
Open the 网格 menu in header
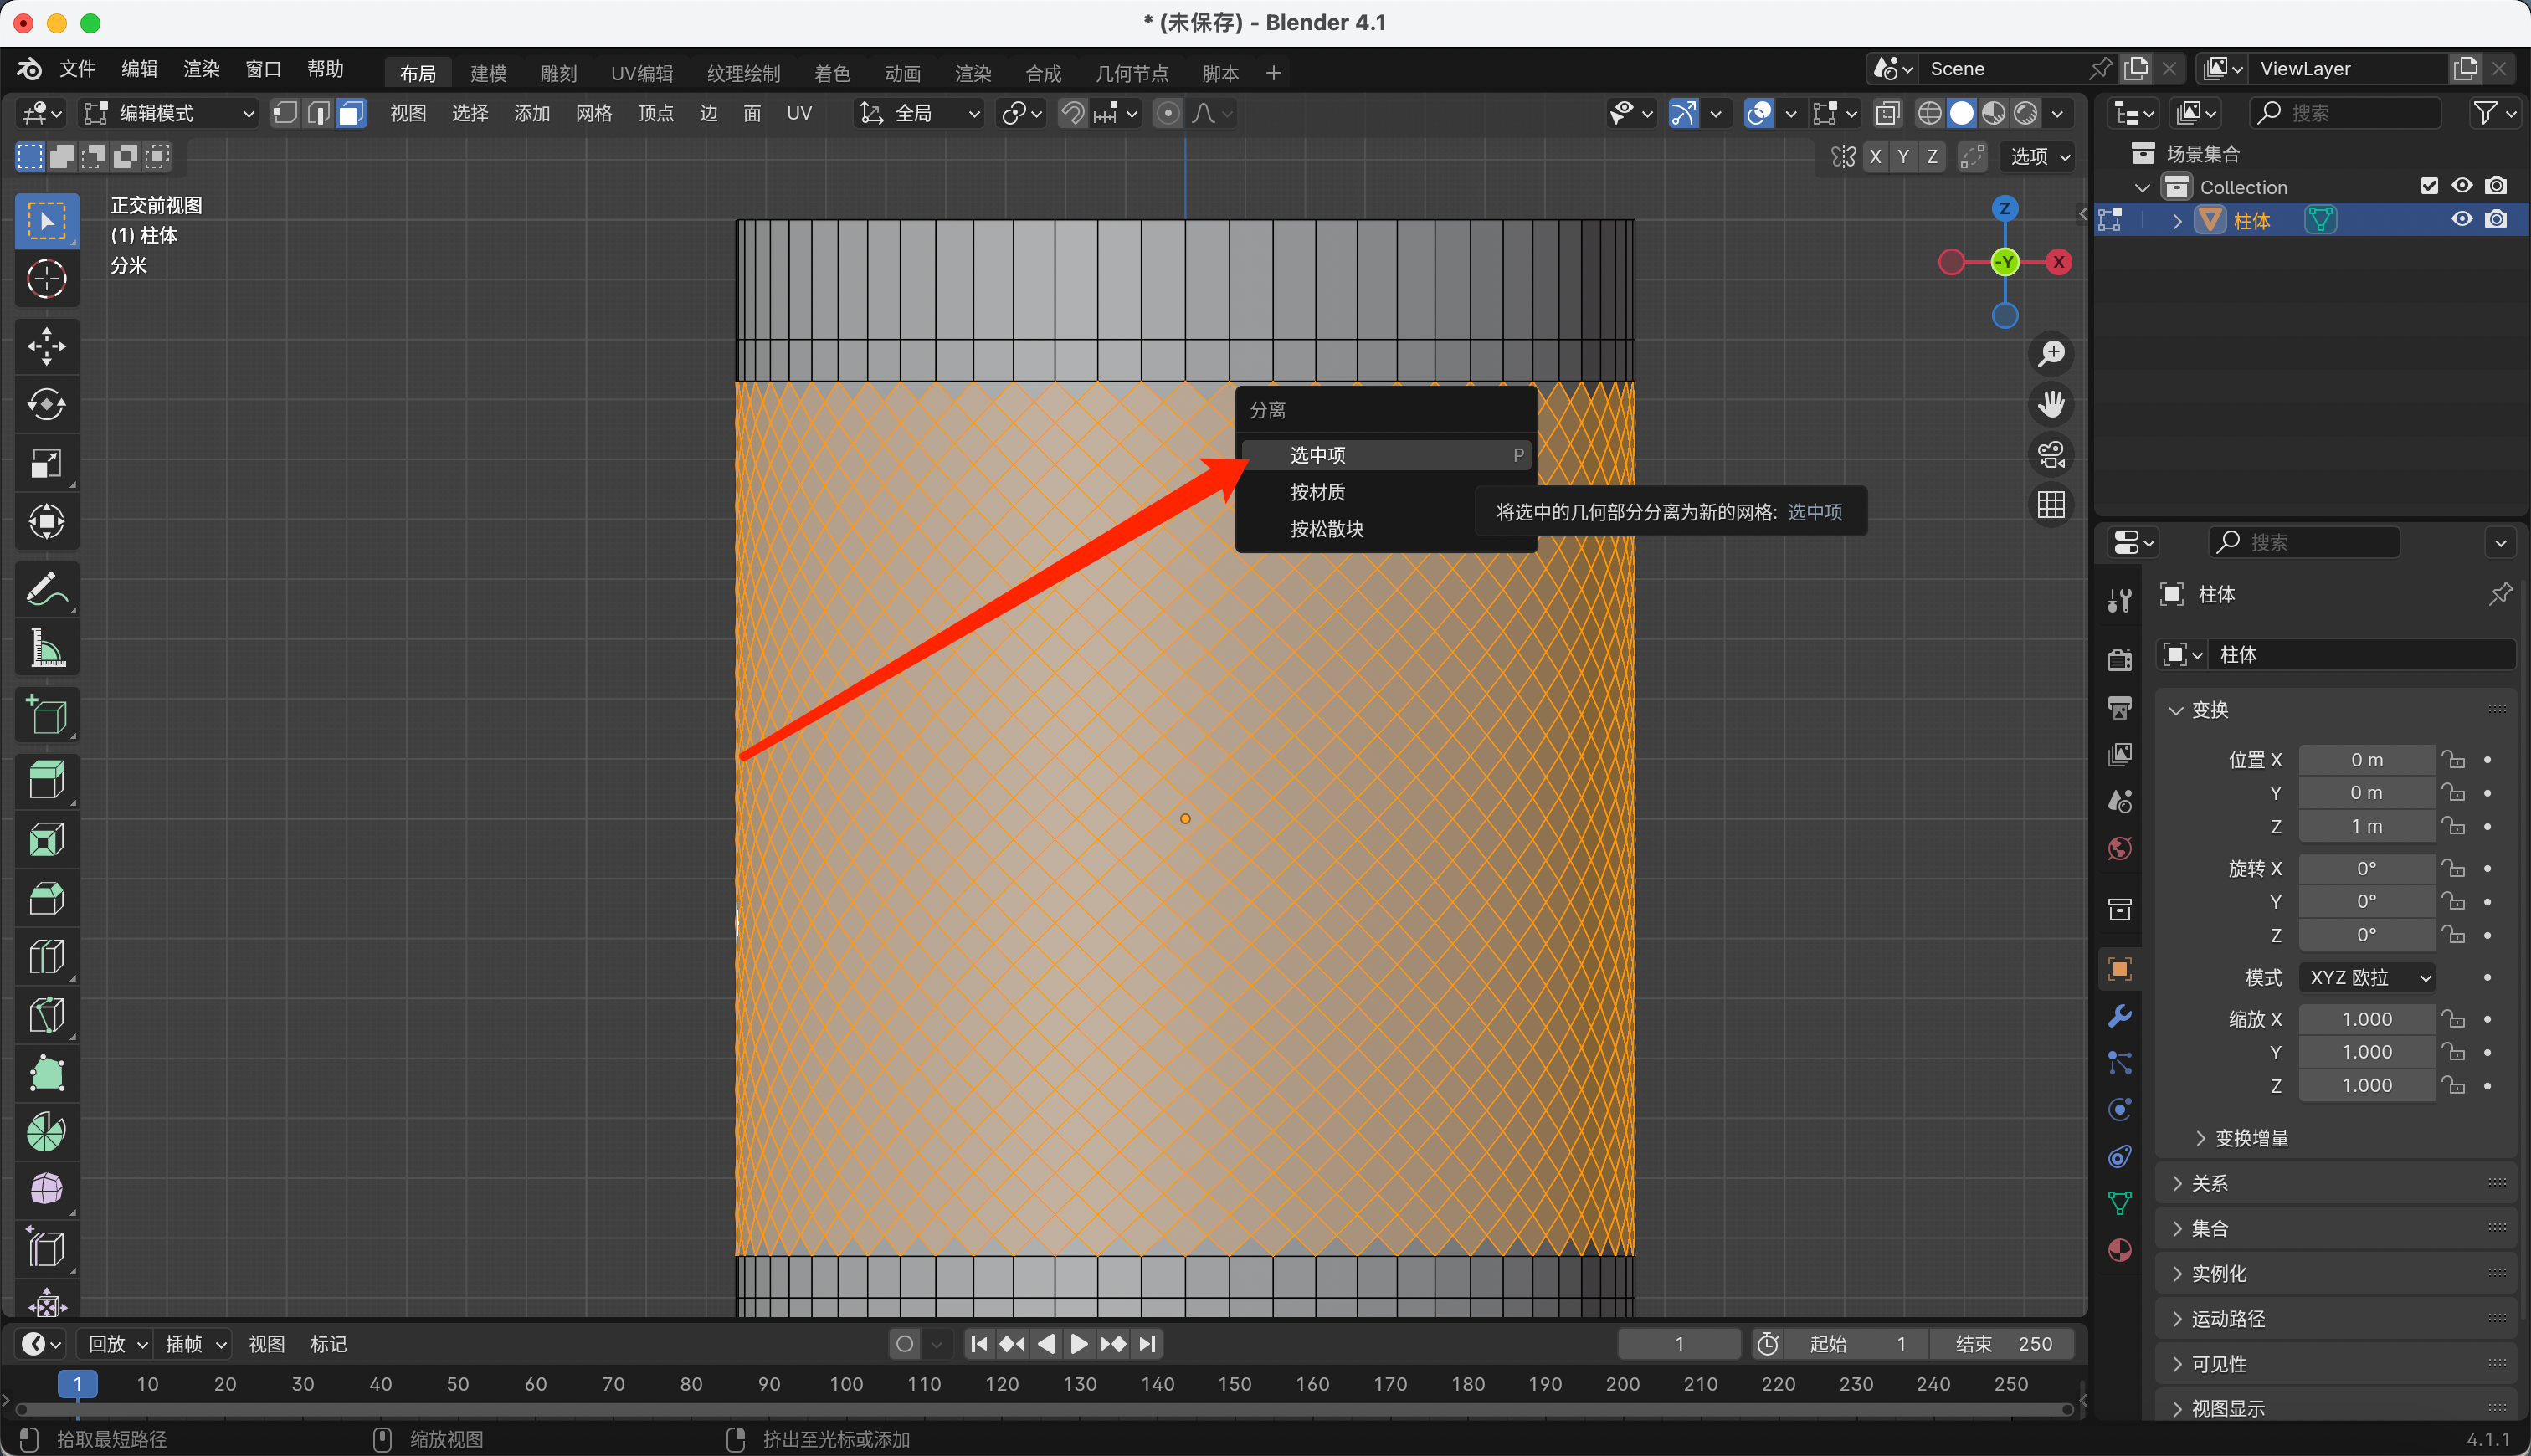[593, 113]
